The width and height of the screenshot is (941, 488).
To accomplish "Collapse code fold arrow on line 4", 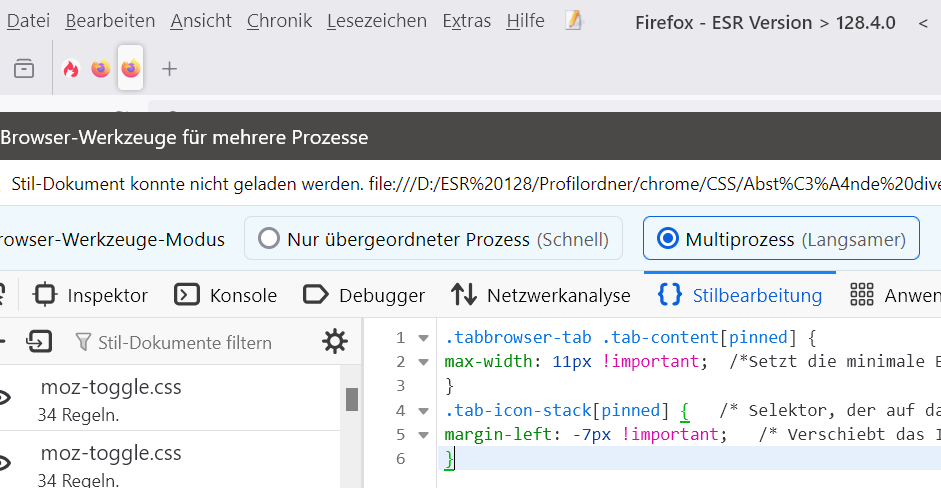I will [423, 410].
